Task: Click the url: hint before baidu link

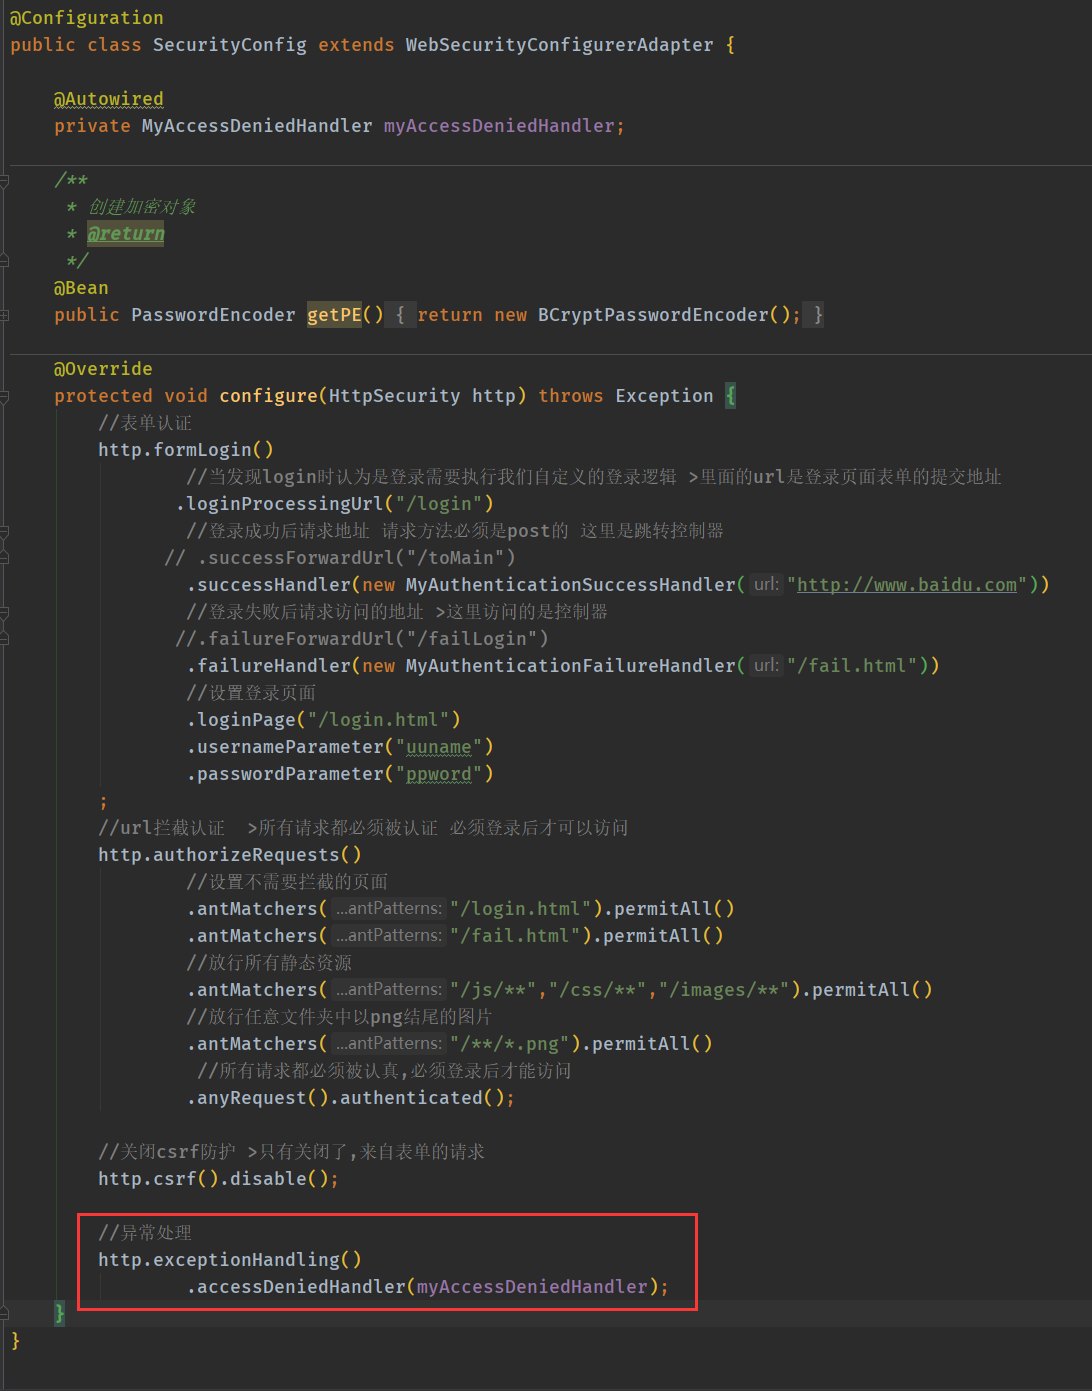Action: [x=766, y=584]
